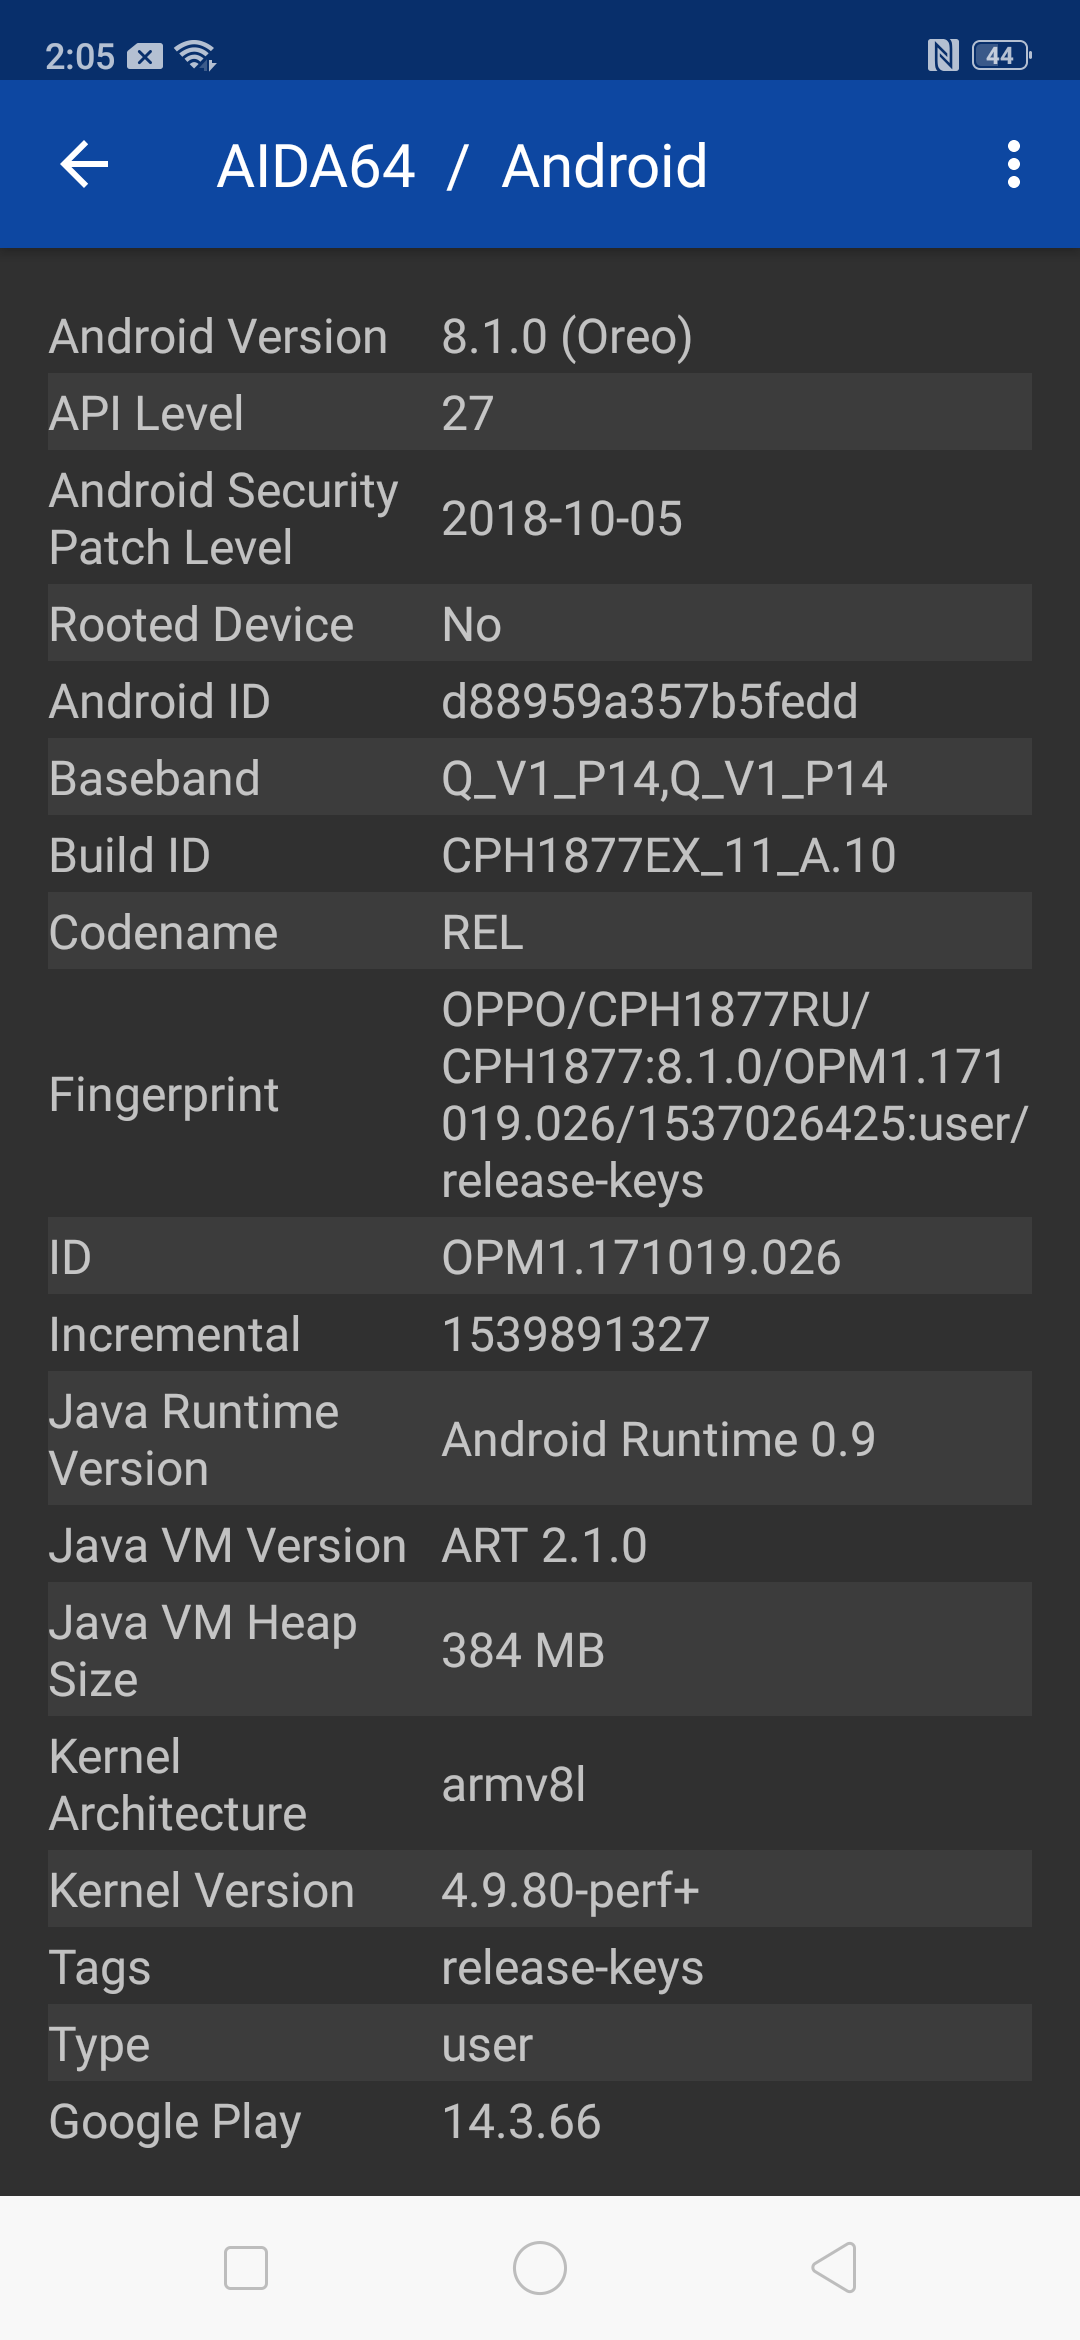The height and width of the screenshot is (2340, 1080).
Task: Select the Android ID value
Action: (x=650, y=701)
